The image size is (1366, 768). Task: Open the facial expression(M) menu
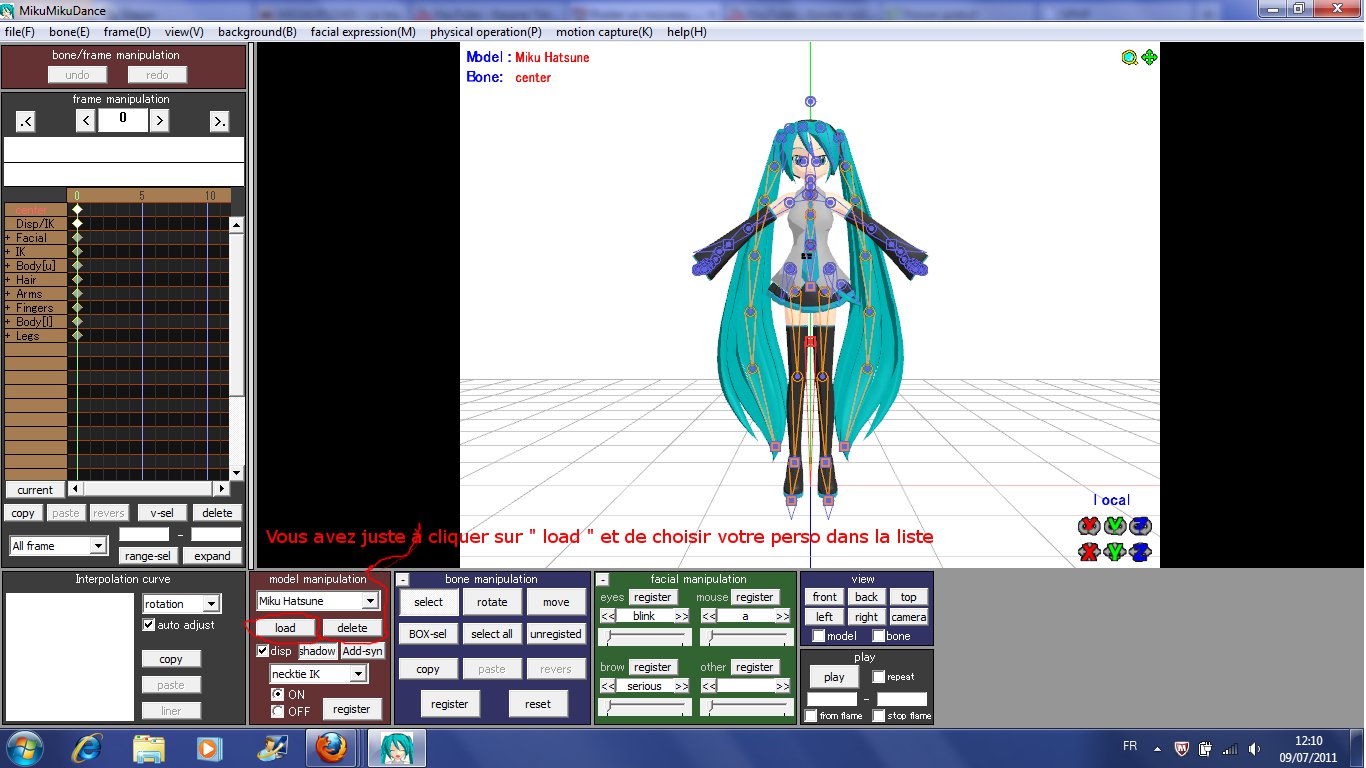(x=363, y=32)
